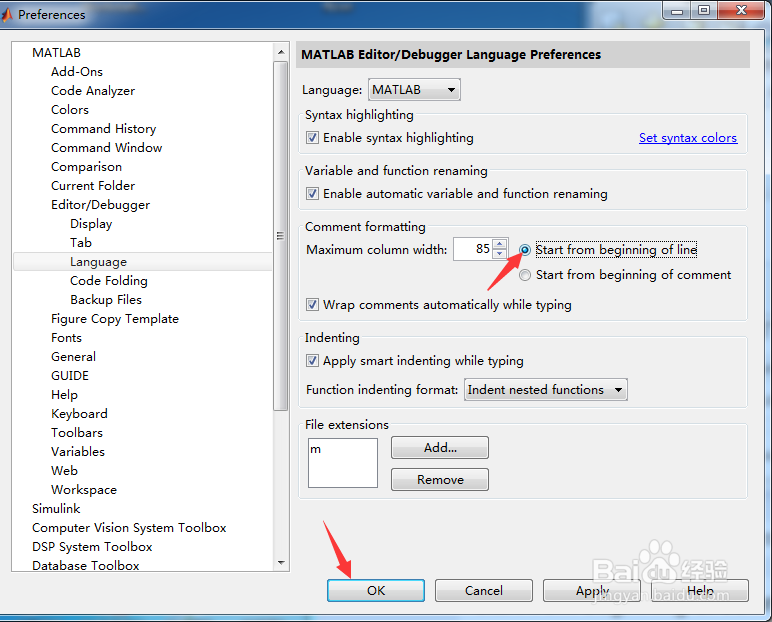Open Set syntax colors link

click(x=688, y=138)
